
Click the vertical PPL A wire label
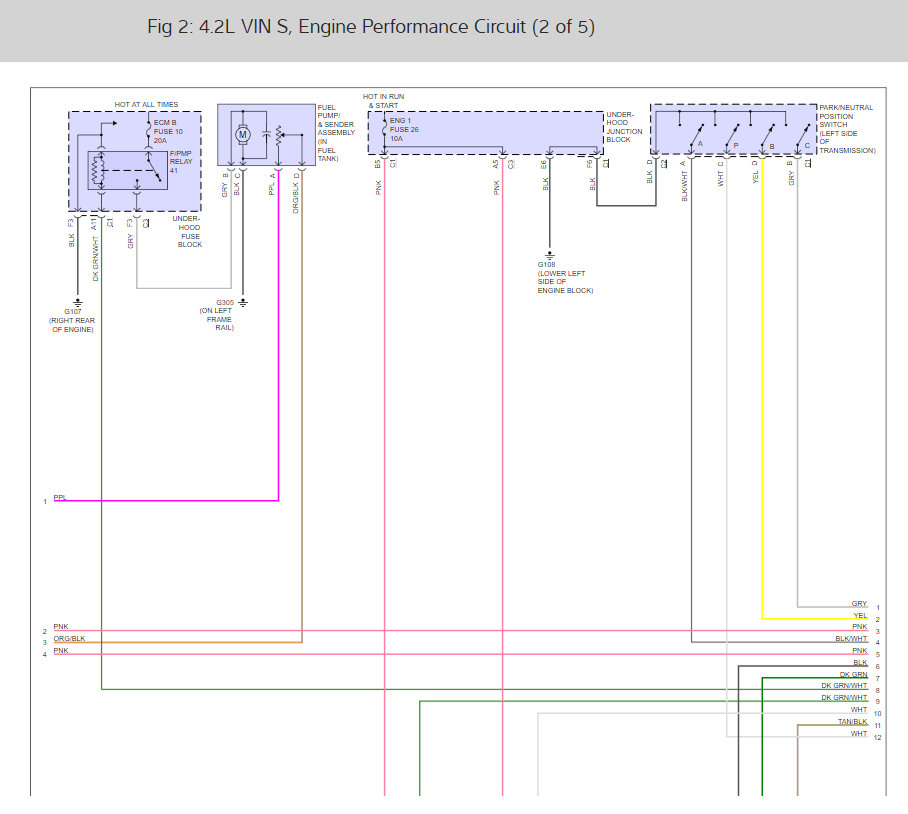click(272, 184)
